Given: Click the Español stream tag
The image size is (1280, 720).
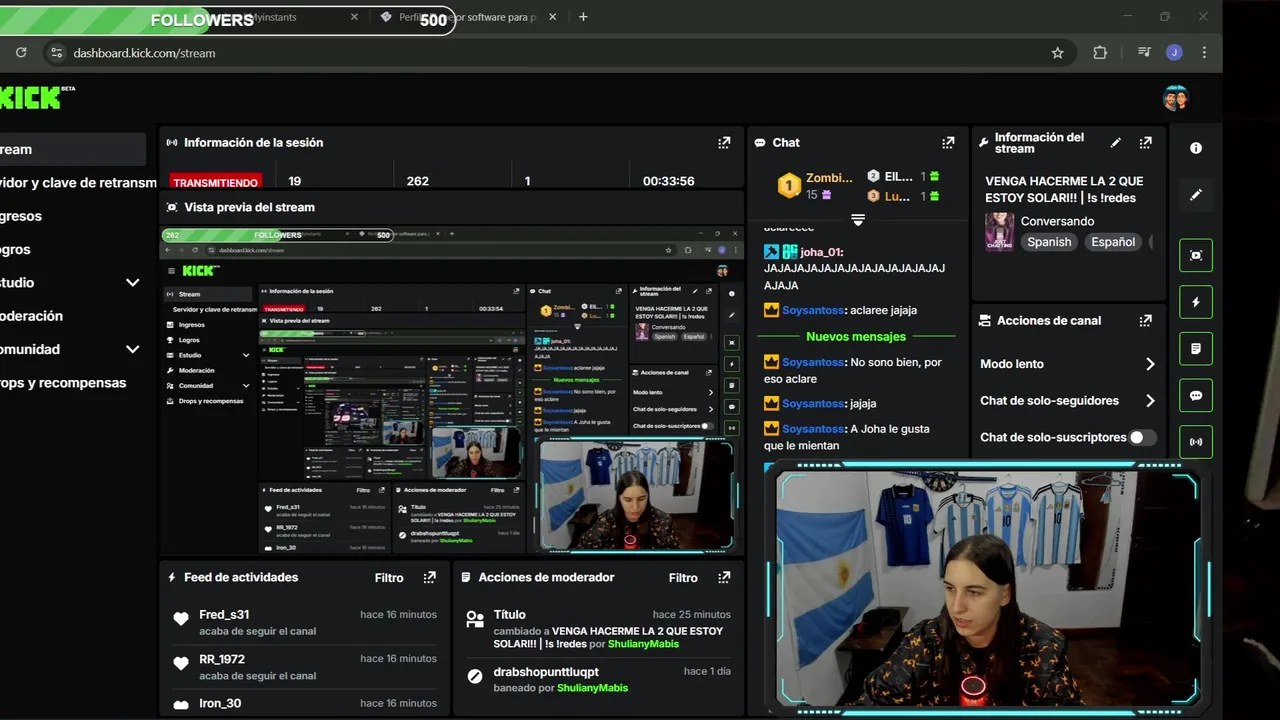Looking at the screenshot, I should pyautogui.click(x=1113, y=242).
